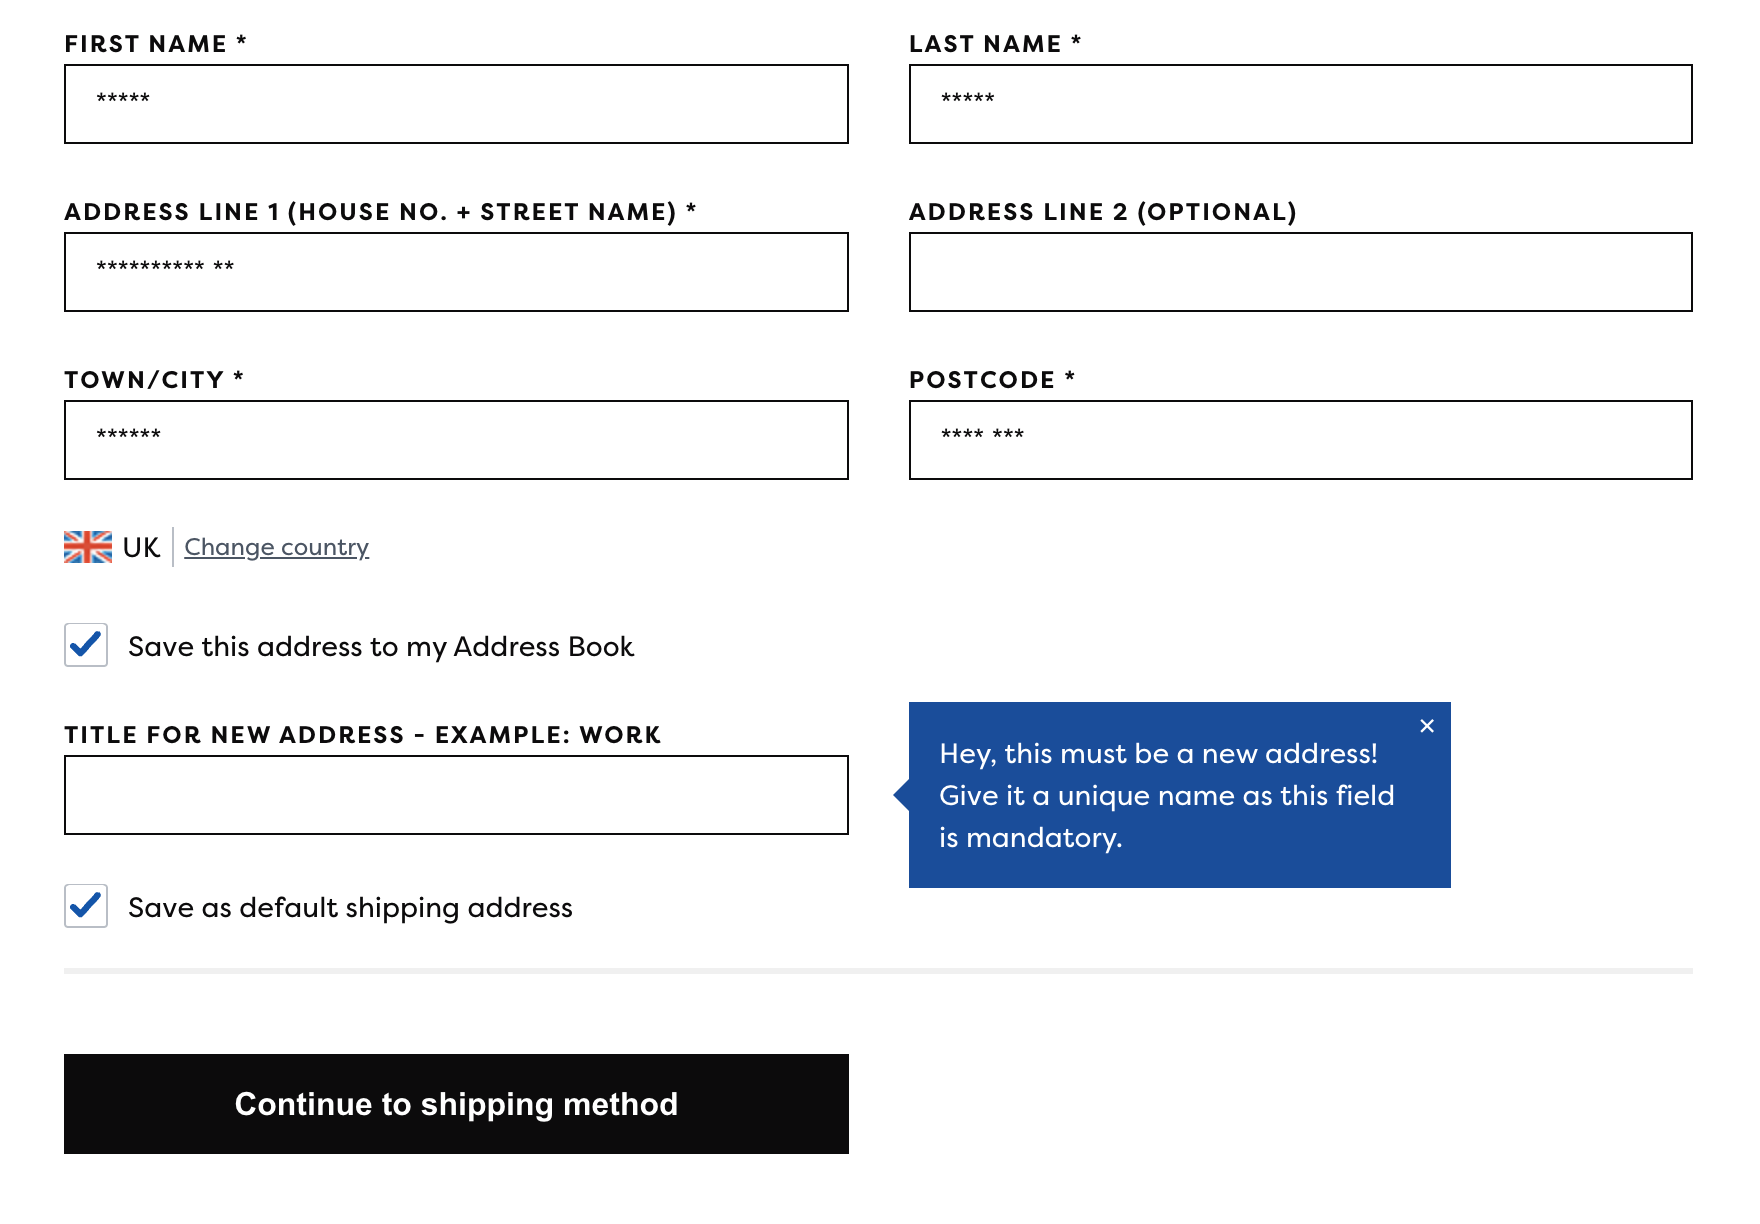The height and width of the screenshot is (1224, 1760).
Task: Click the POSTCODE heading label
Action: [x=982, y=380]
